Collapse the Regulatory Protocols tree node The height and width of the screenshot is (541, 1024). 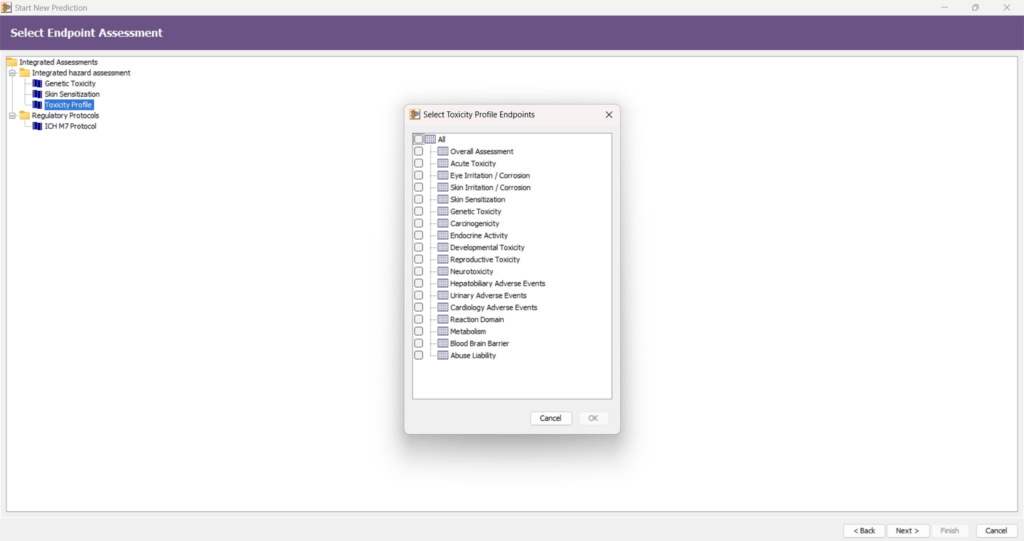[13, 115]
